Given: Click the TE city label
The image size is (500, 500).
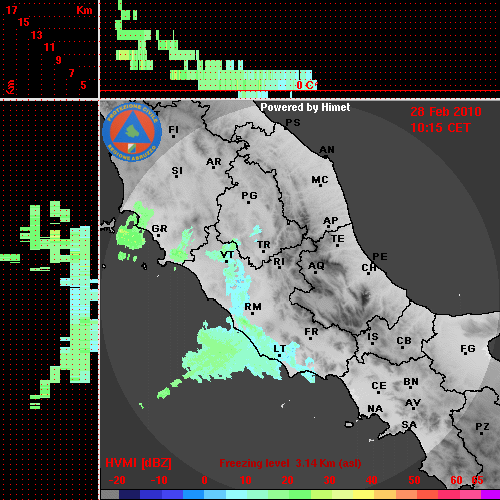Looking at the screenshot, I should pos(338,239).
